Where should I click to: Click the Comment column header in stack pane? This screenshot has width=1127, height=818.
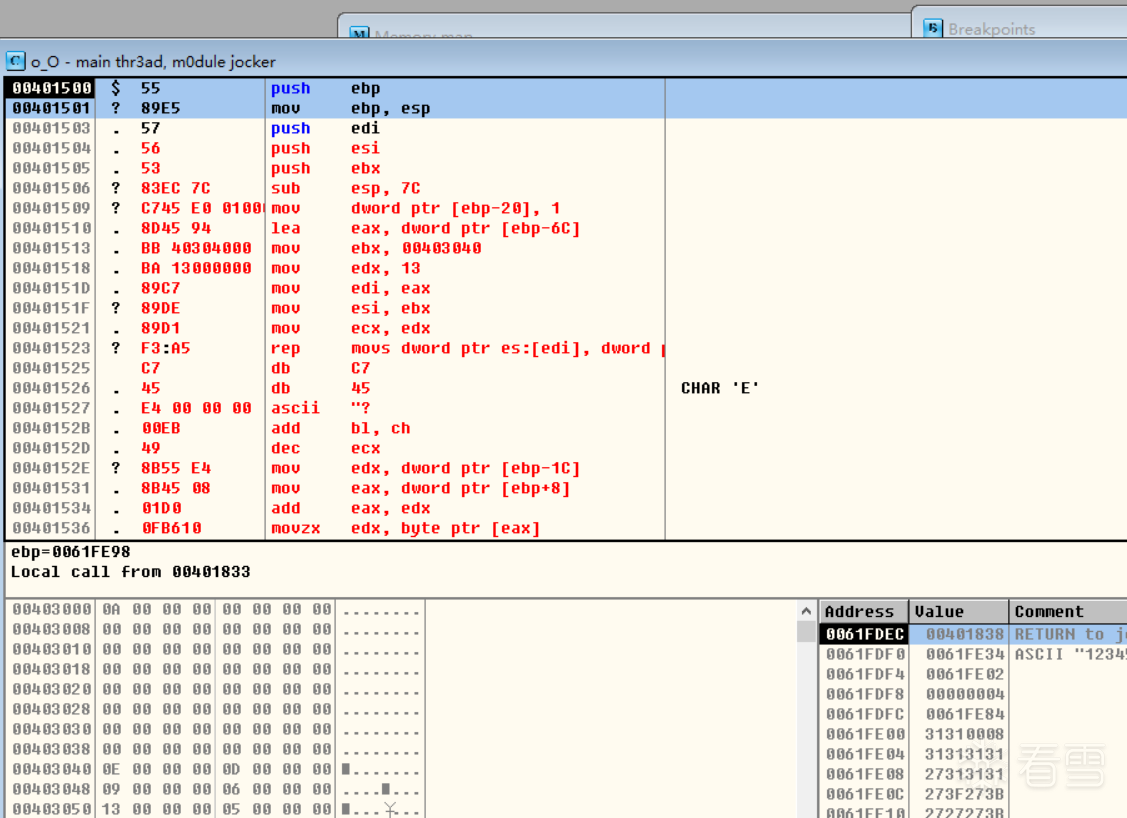(x=1068, y=611)
